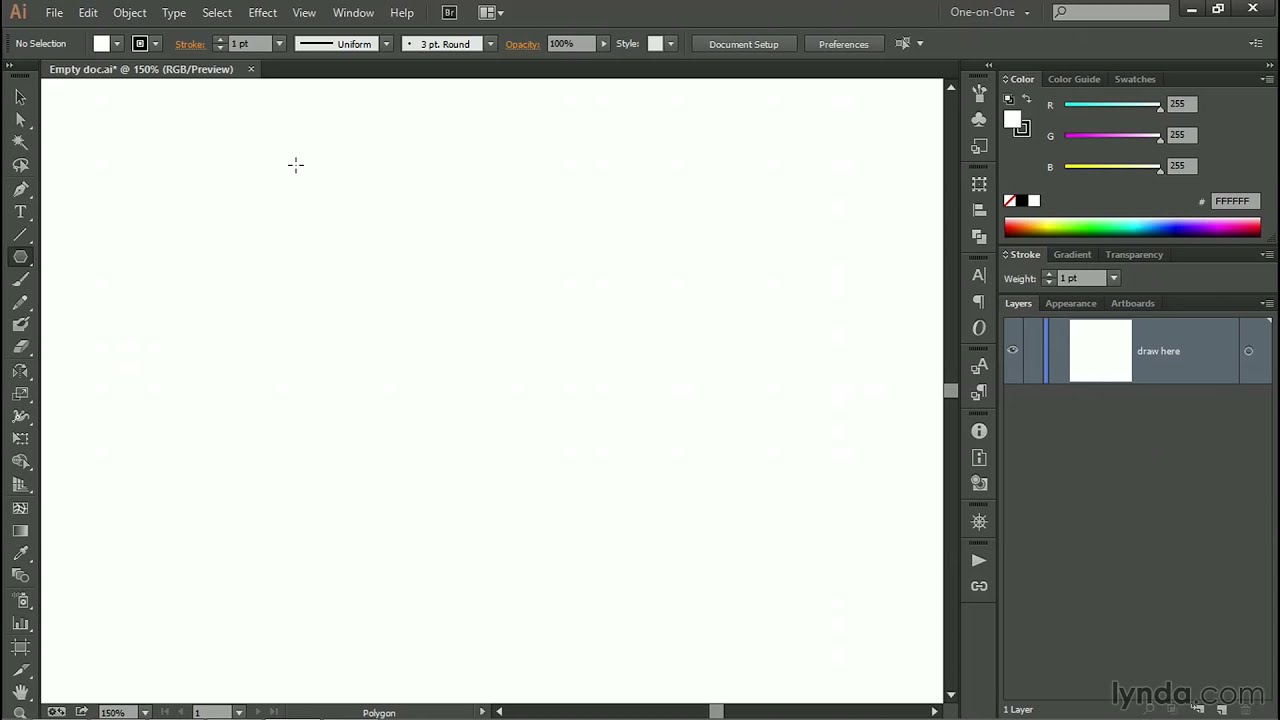Open the Actions panel (play icon)
The image size is (1280, 720).
click(x=979, y=561)
